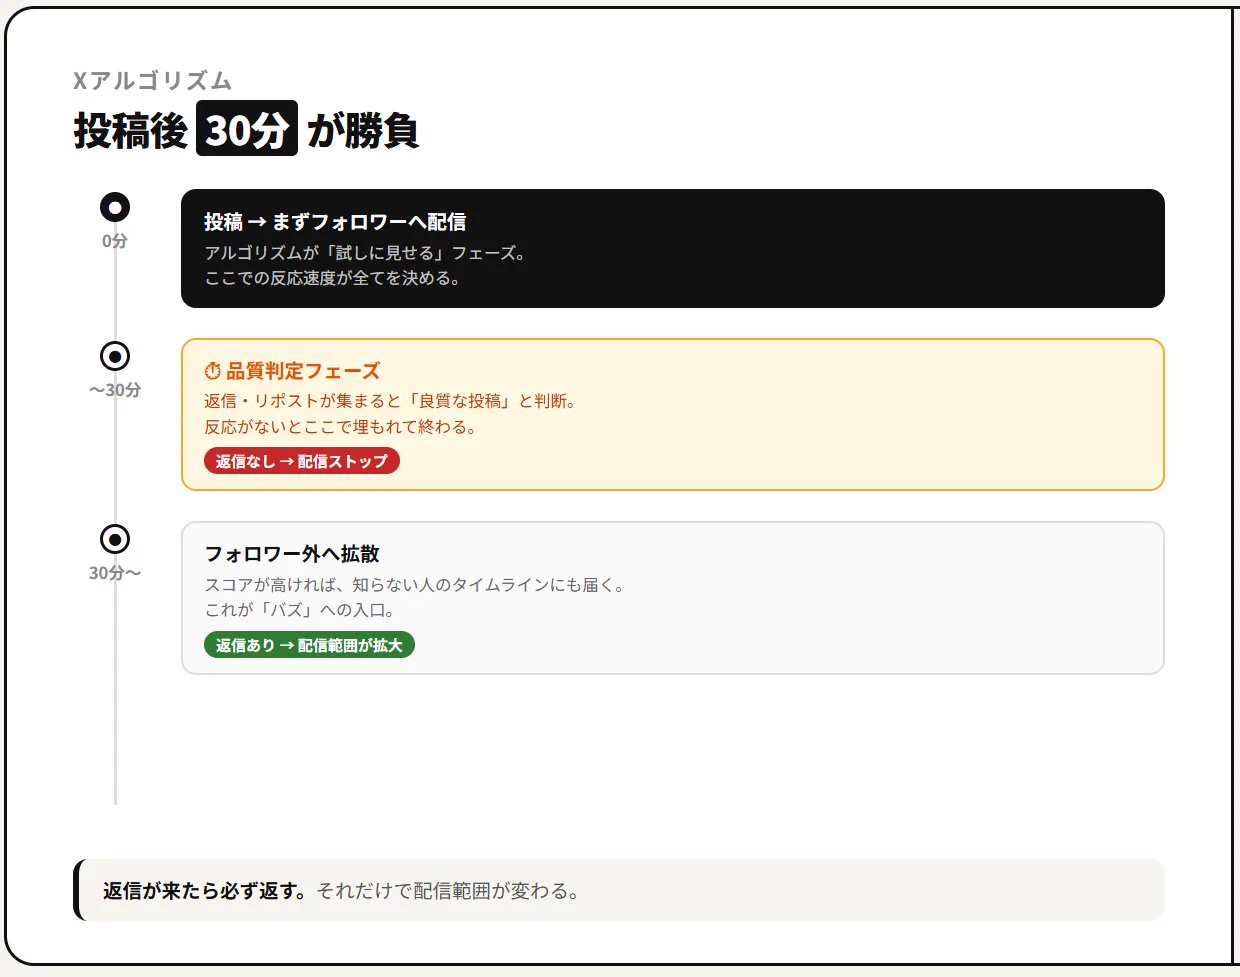Screen dimensions: 1240x977
Task: Click the highlighted 30分 label in the title
Action: [x=247, y=129]
